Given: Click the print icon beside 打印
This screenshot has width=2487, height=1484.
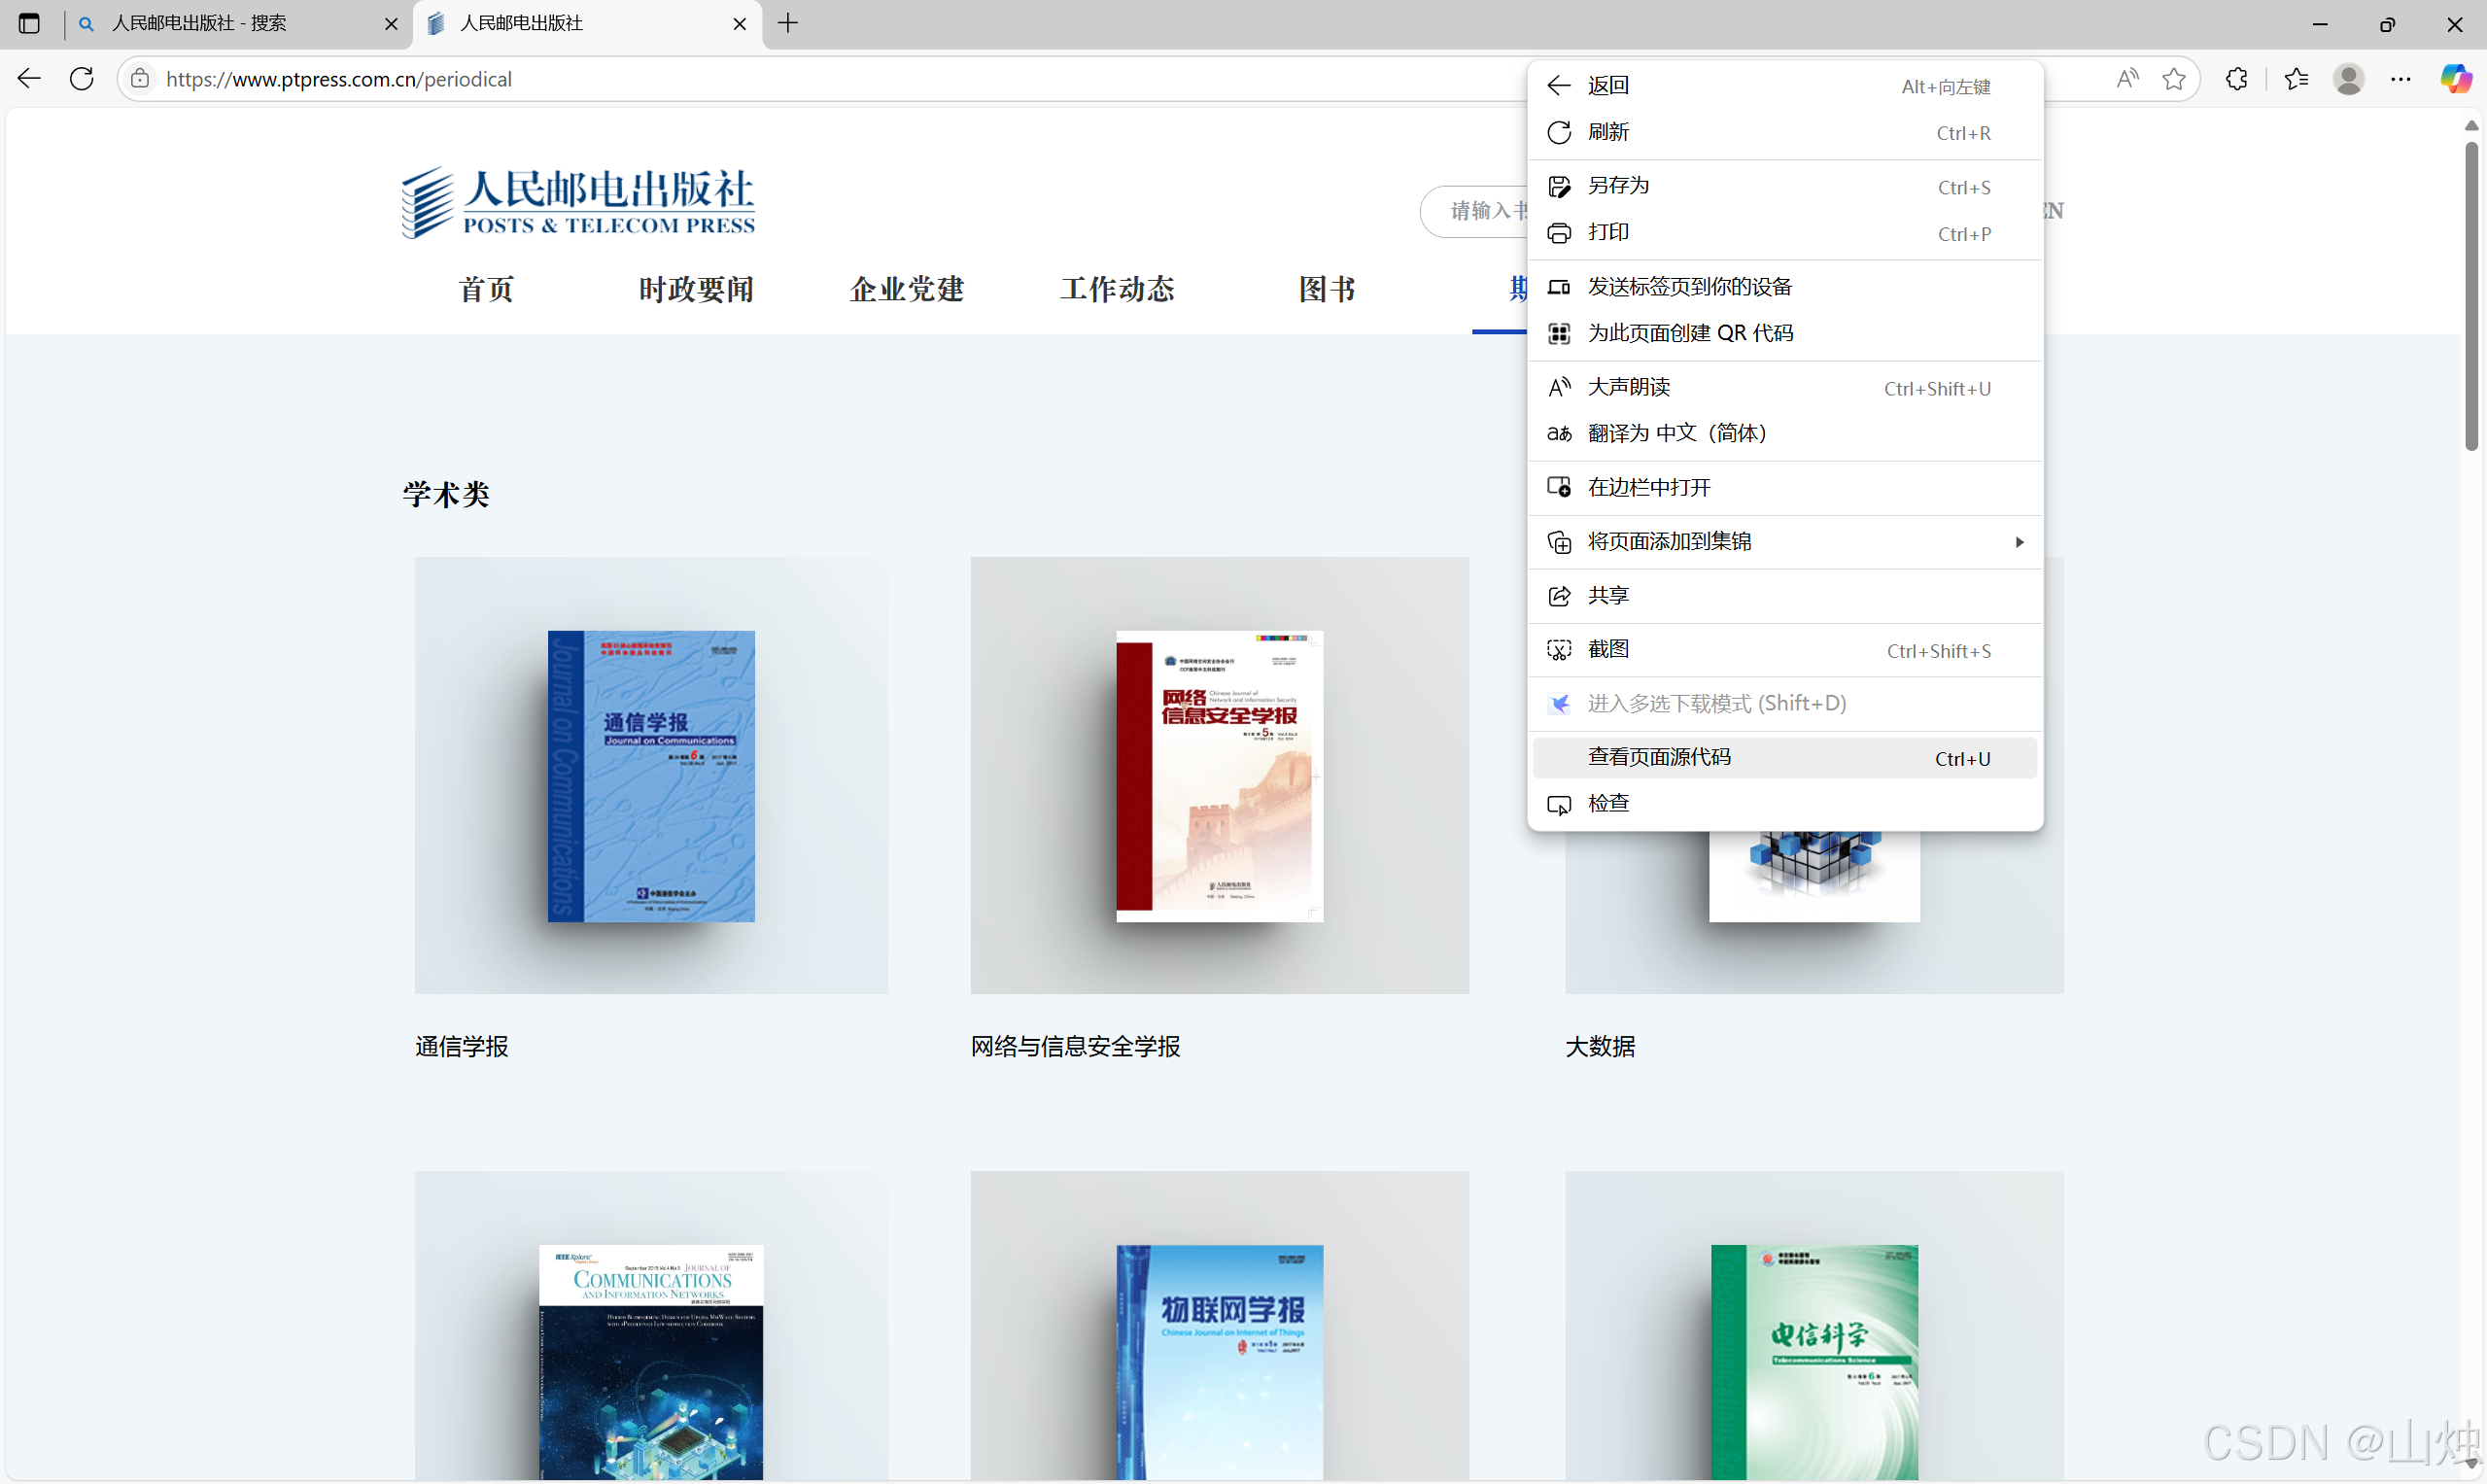Looking at the screenshot, I should click(x=1559, y=233).
